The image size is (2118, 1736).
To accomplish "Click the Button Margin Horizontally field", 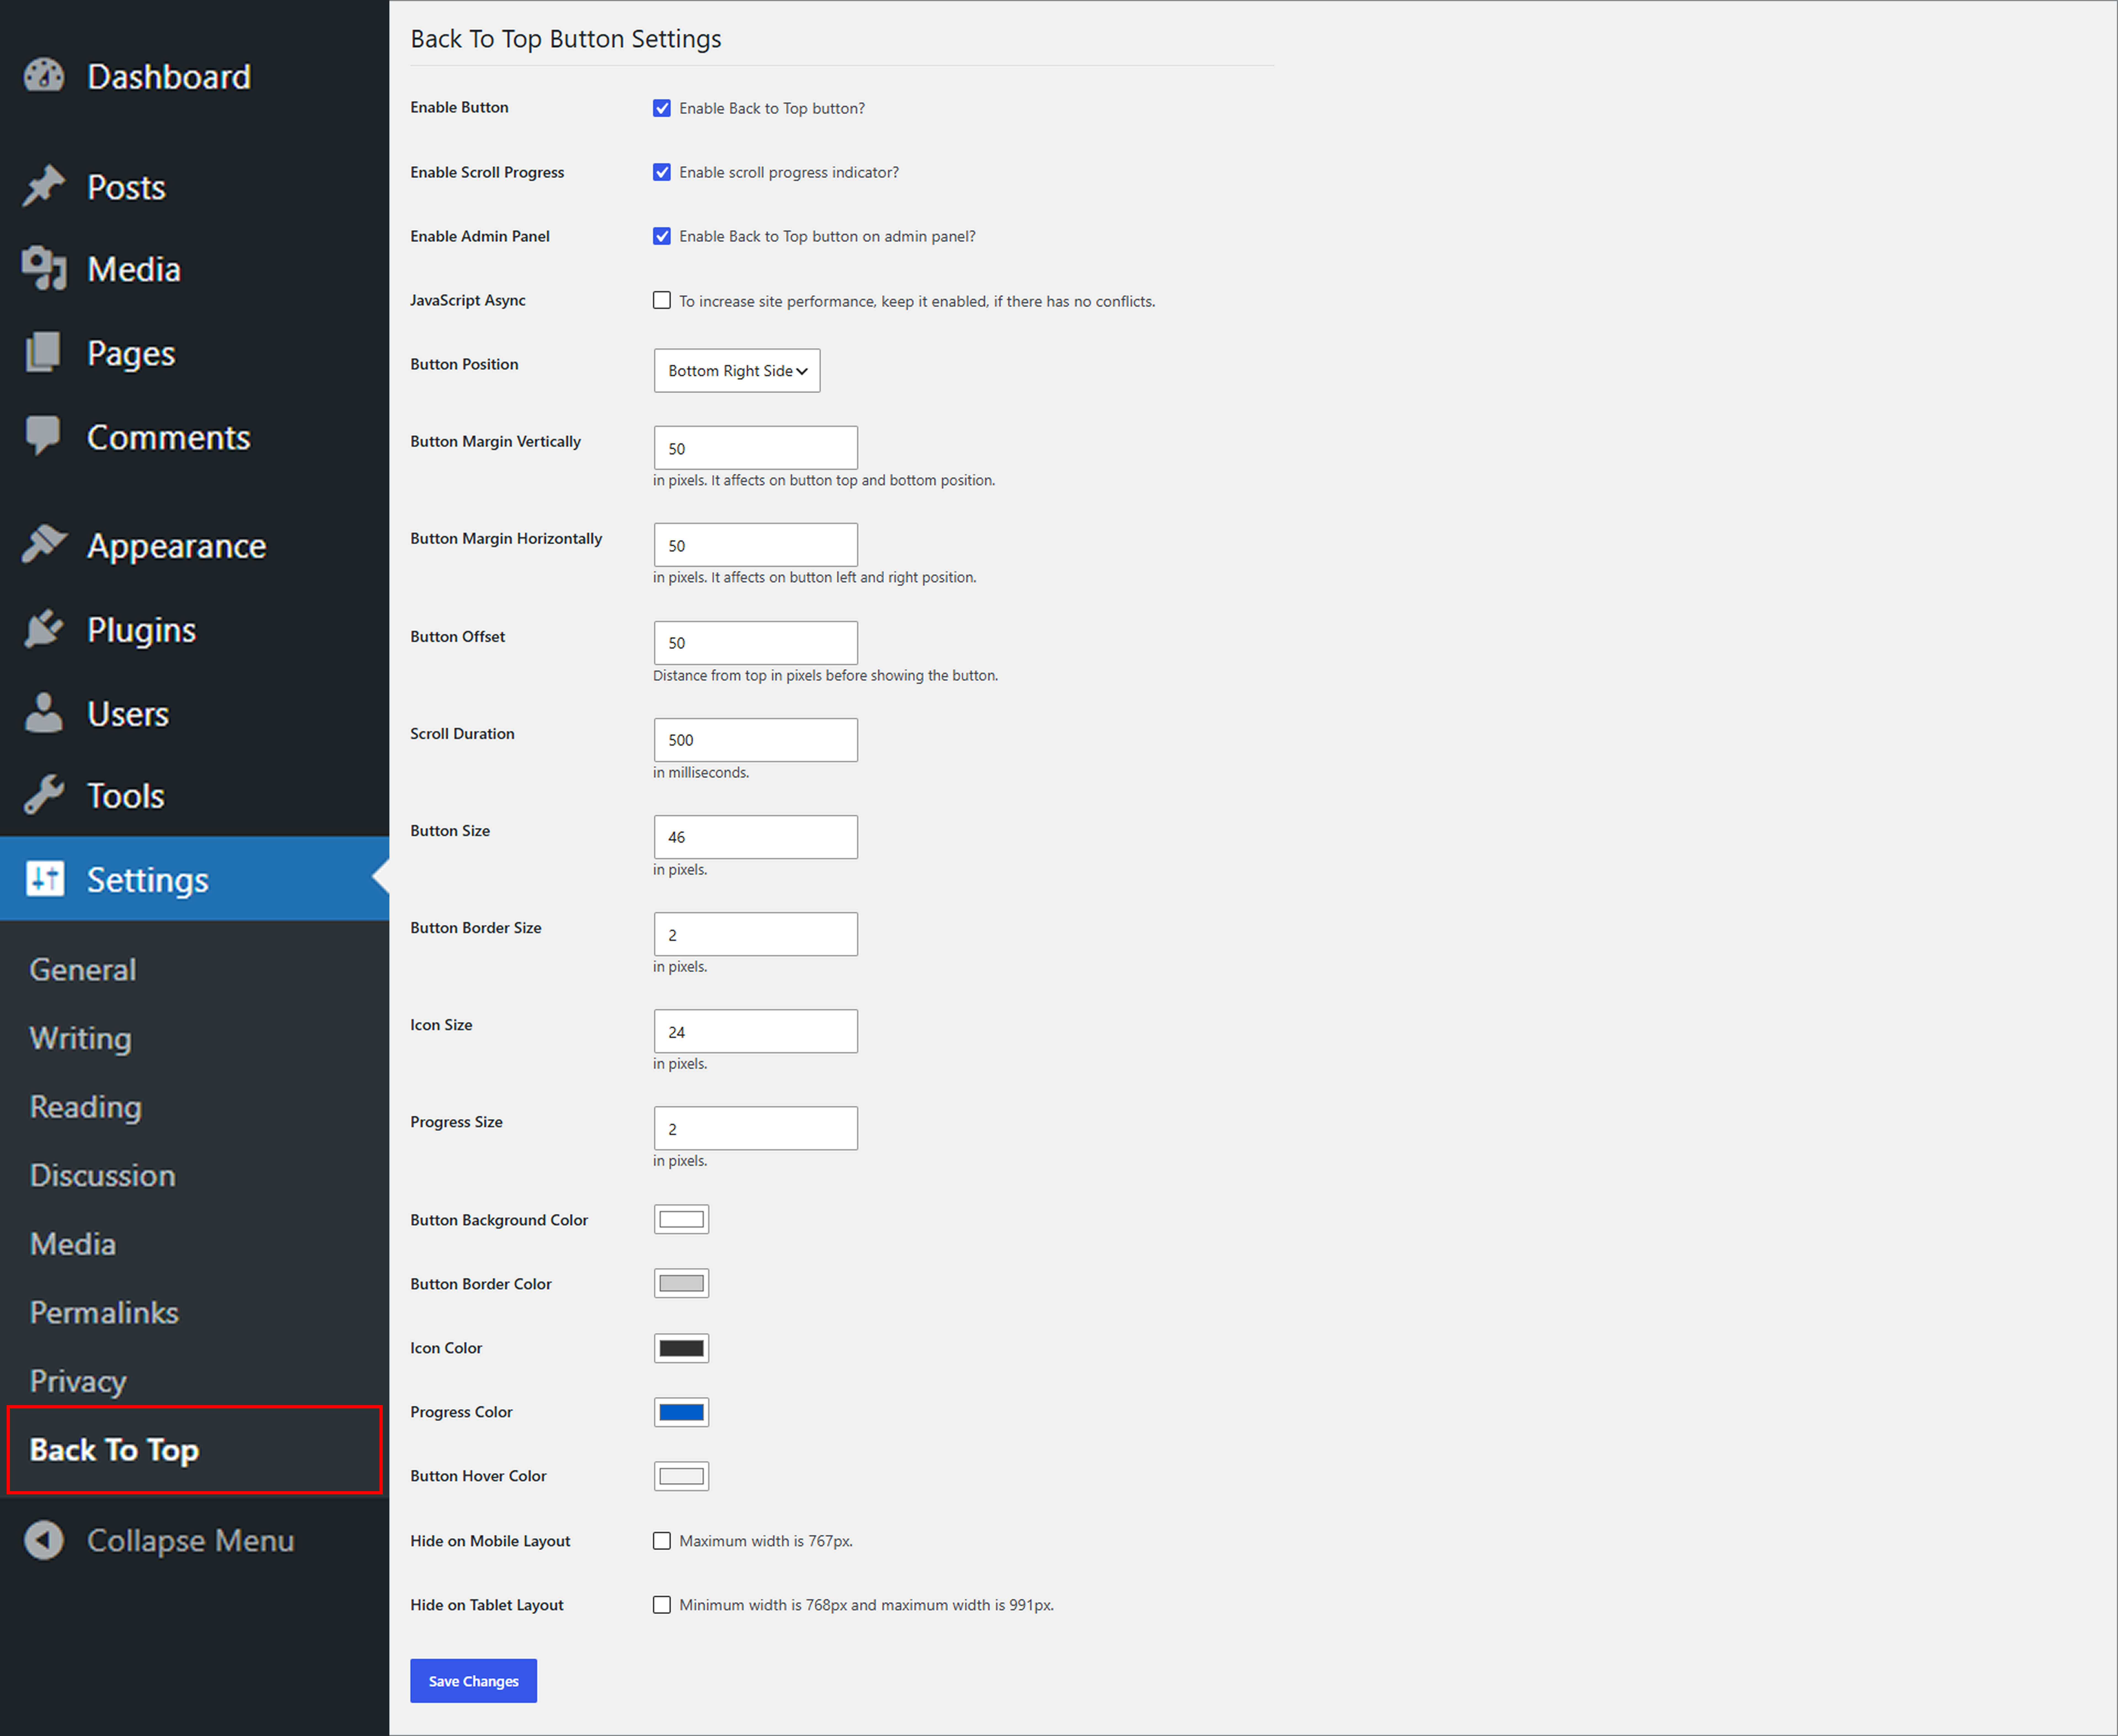I will click(756, 545).
